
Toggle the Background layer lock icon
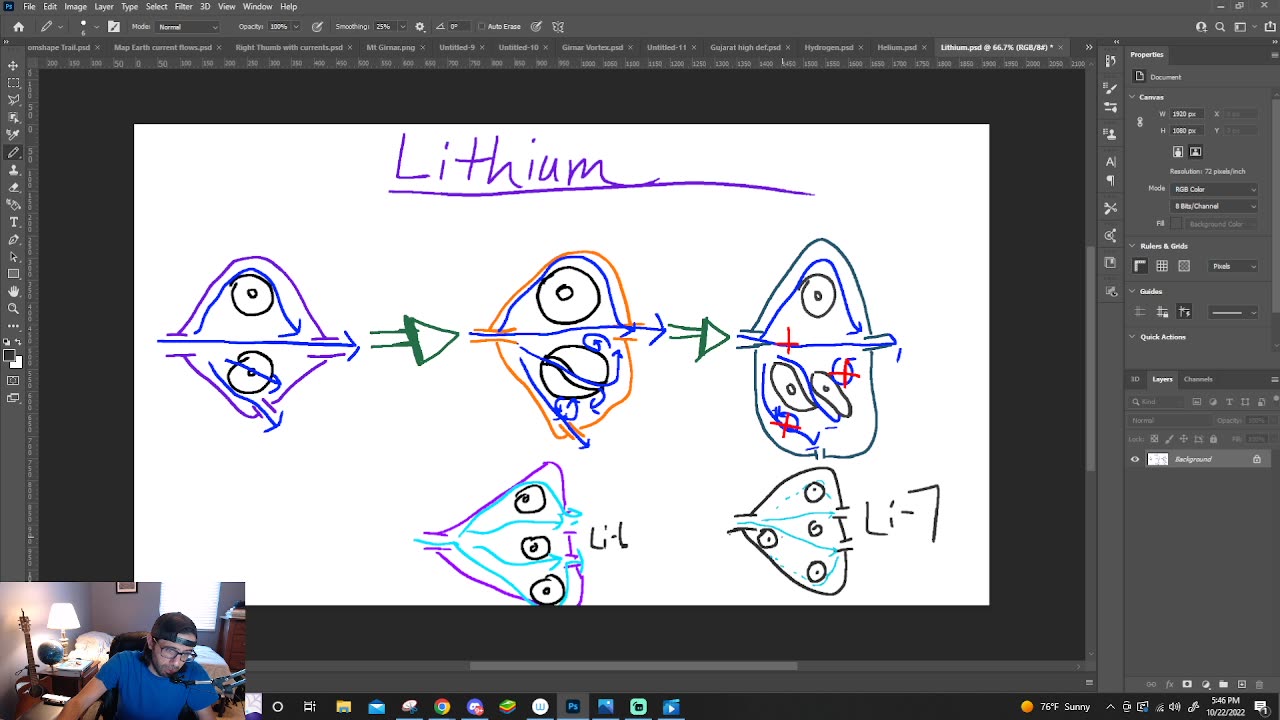pos(1257,459)
